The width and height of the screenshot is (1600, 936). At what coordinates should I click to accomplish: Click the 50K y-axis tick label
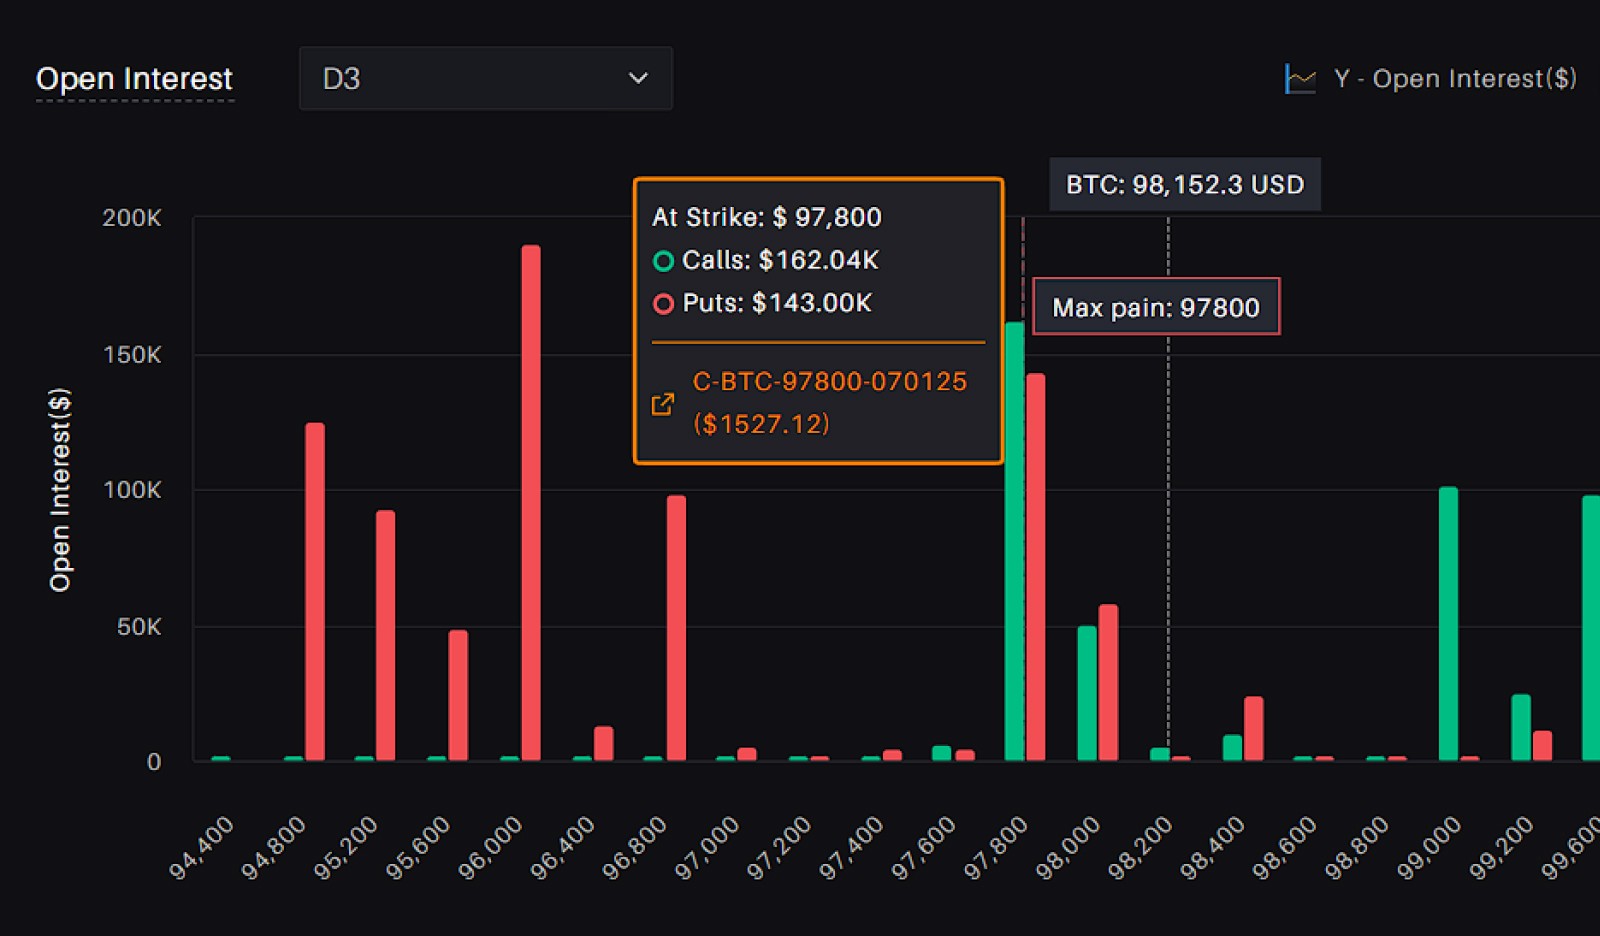pyautogui.click(x=139, y=627)
